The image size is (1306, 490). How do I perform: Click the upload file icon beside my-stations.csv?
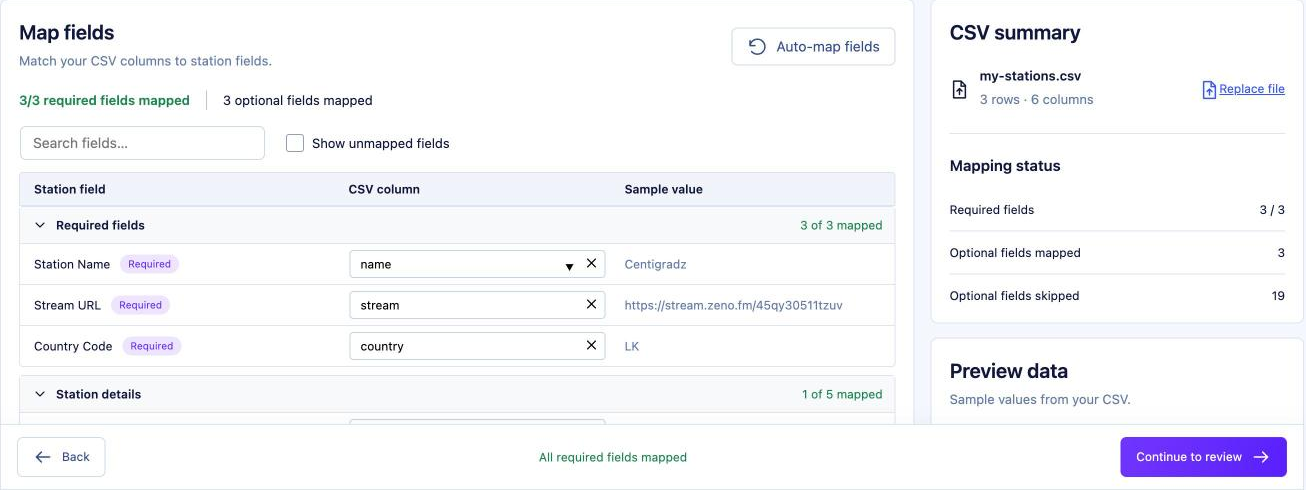click(x=959, y=89)
